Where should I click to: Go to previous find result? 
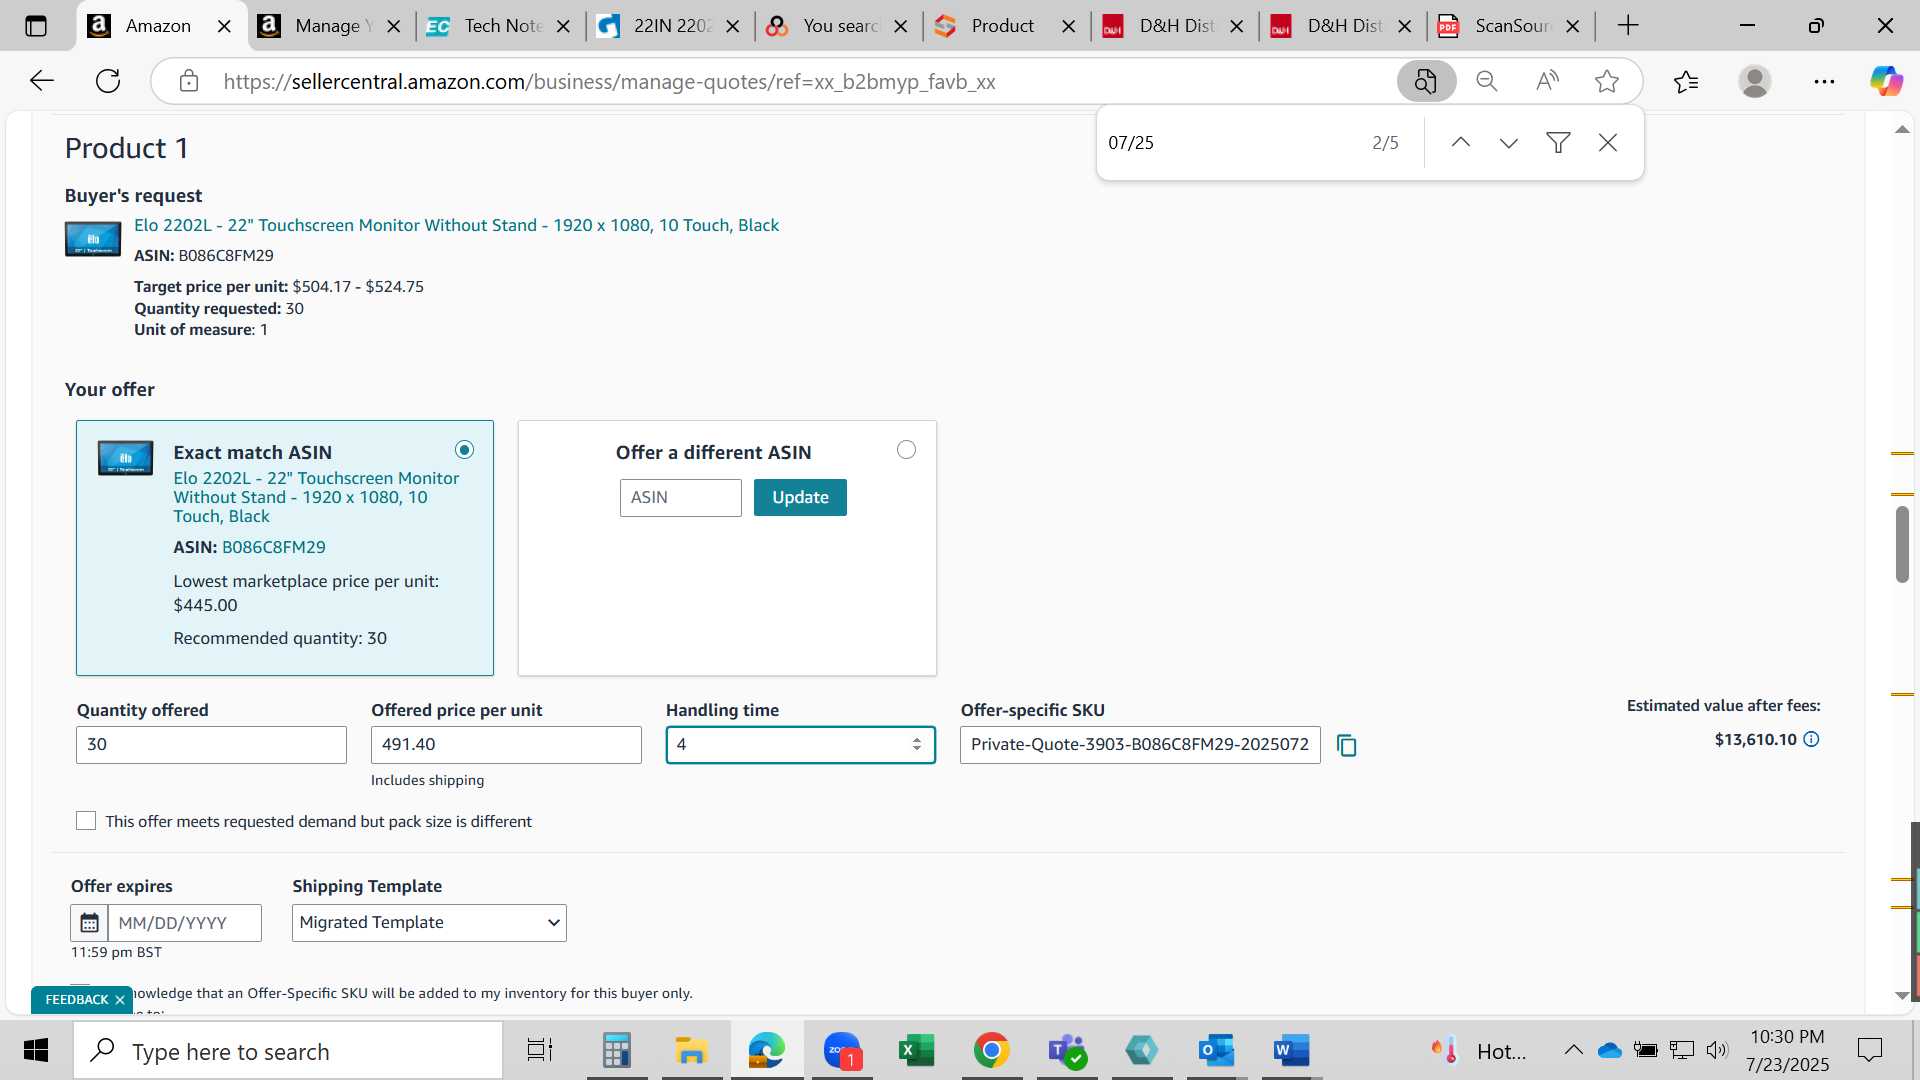[x=1460, y=143]
